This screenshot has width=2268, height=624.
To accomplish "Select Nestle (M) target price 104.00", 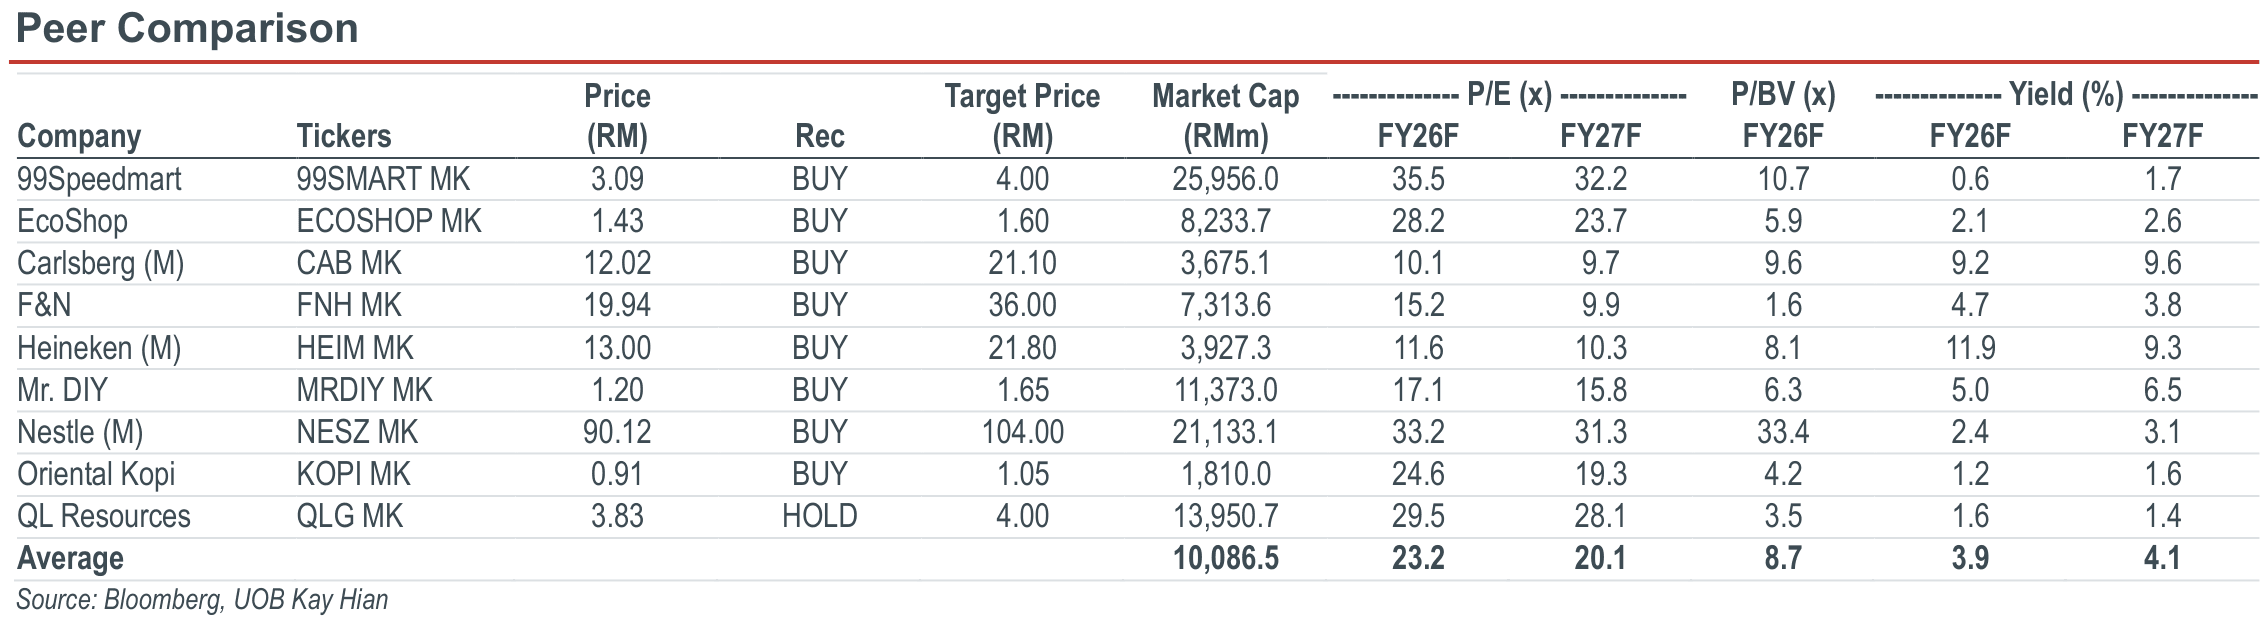I will [x=1022, y=433].
